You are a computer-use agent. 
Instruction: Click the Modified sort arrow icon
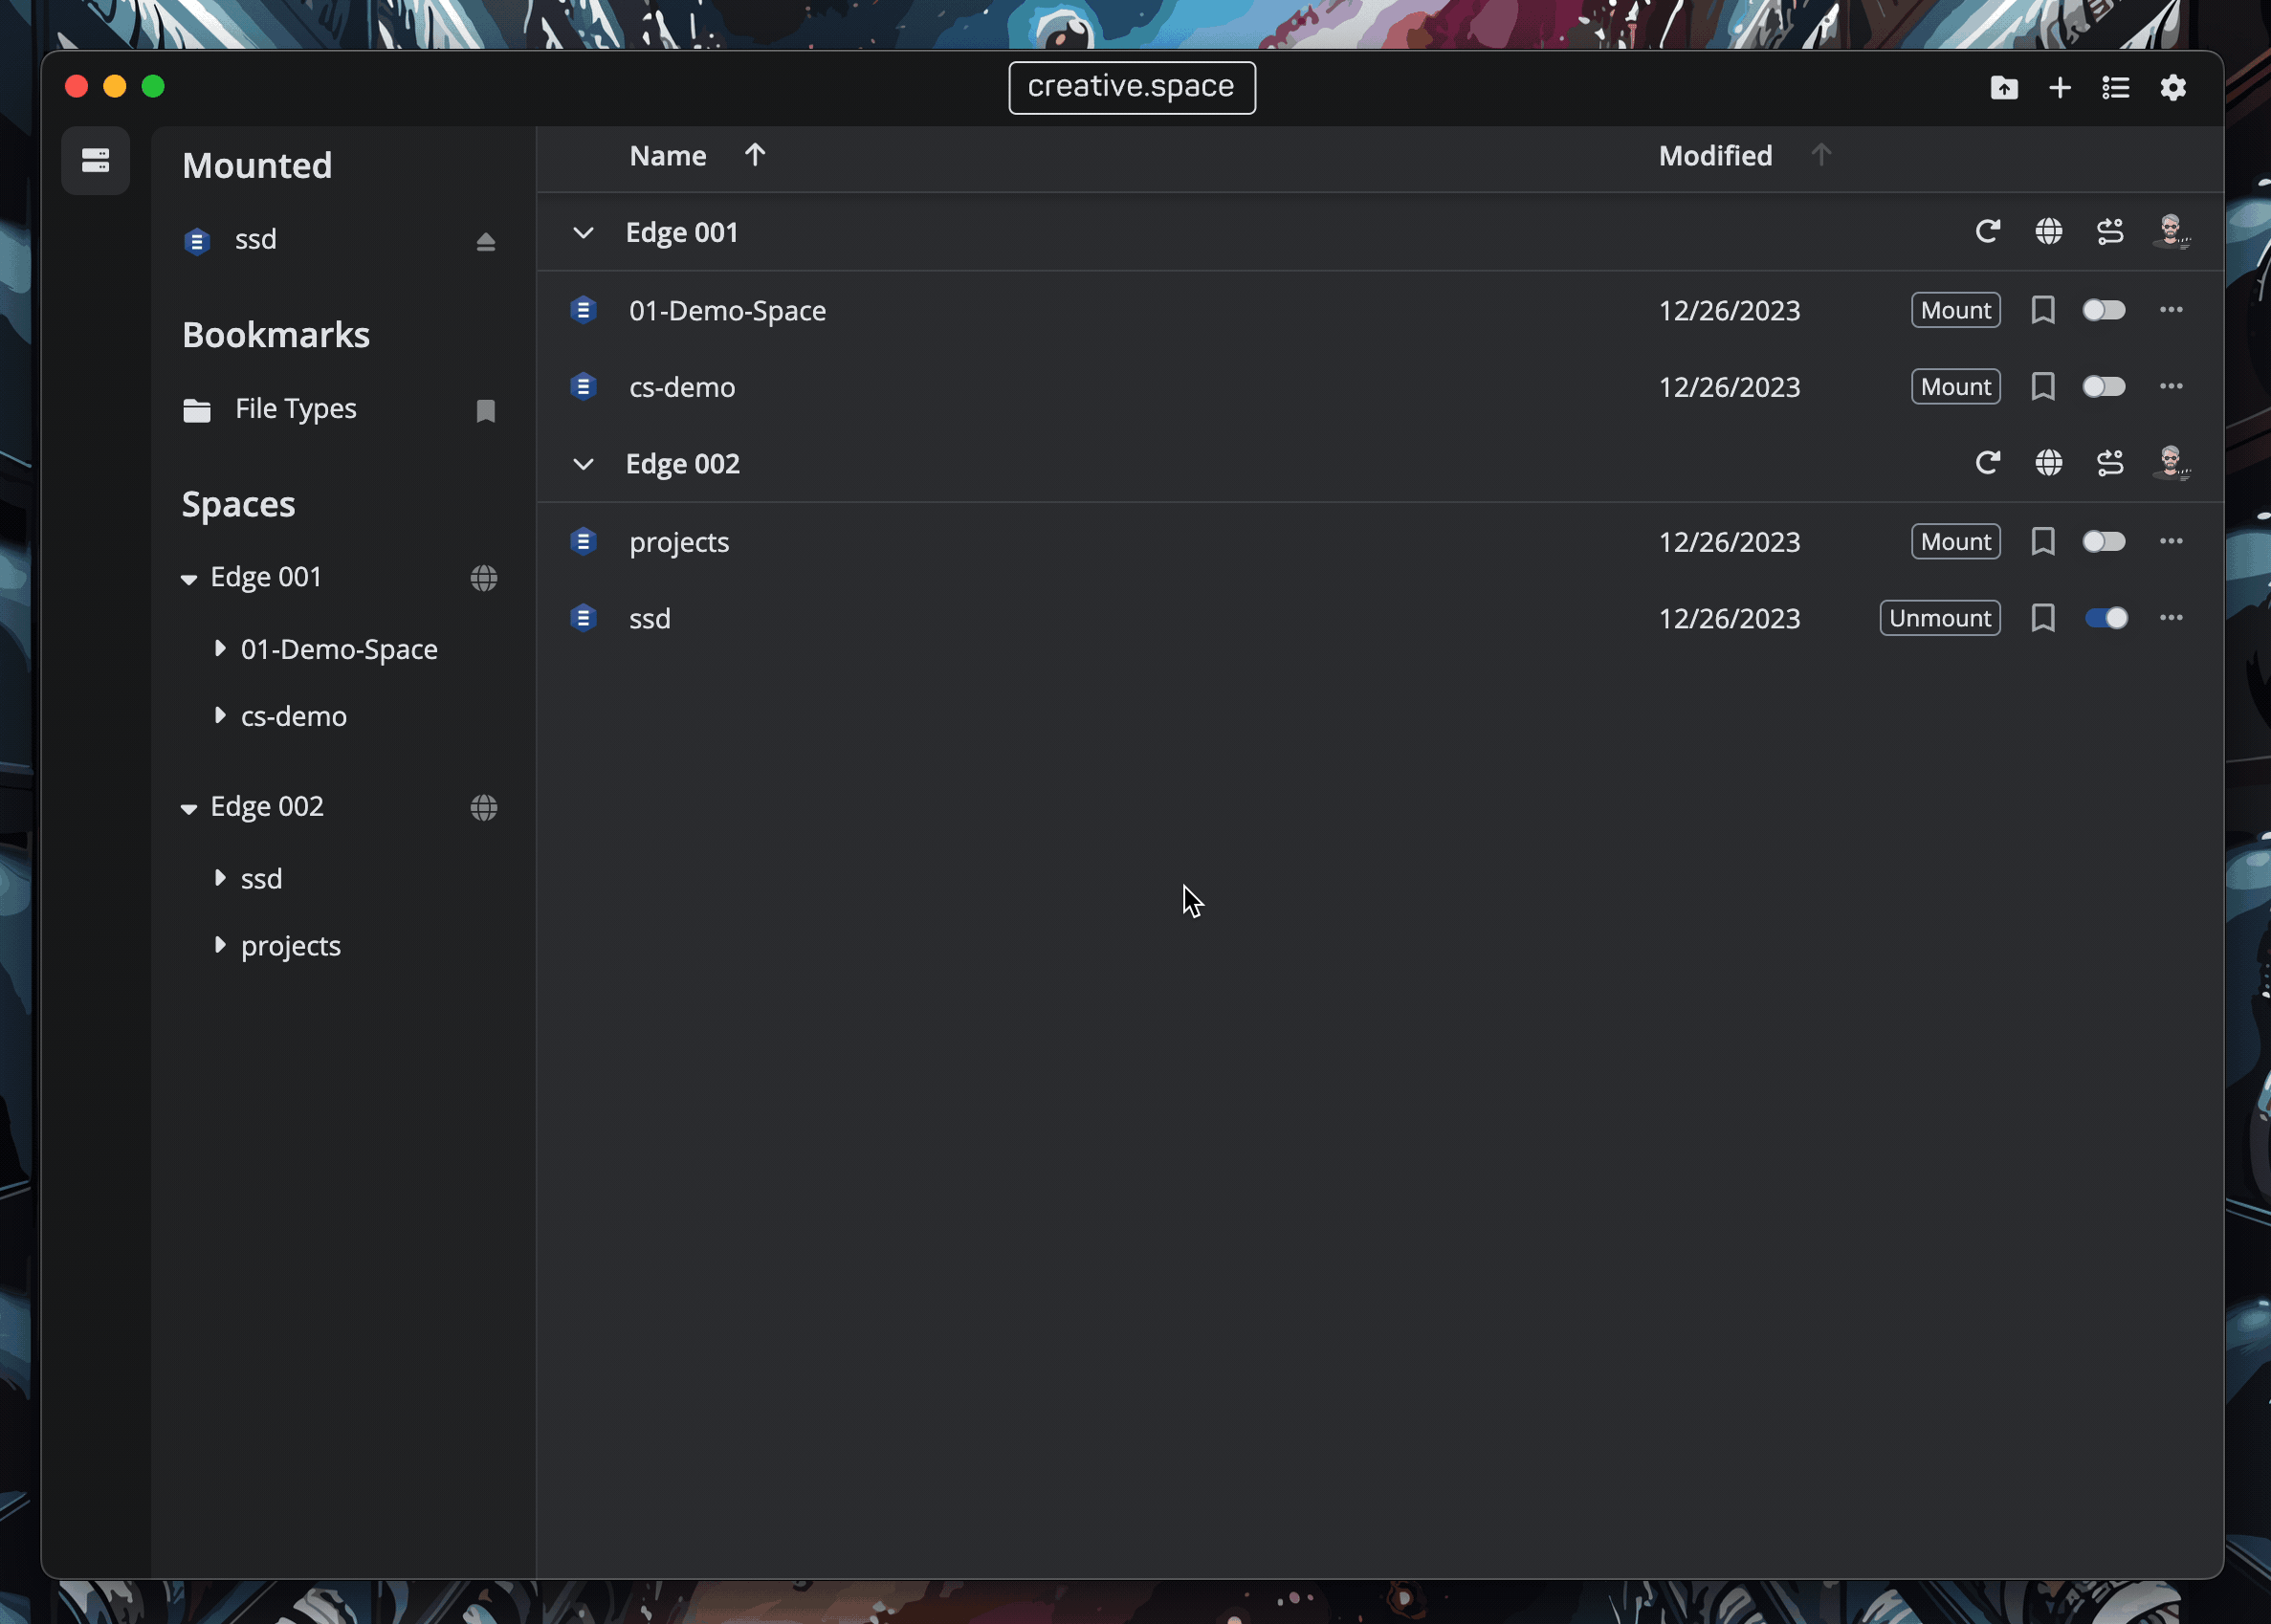tap(1820, 155)
